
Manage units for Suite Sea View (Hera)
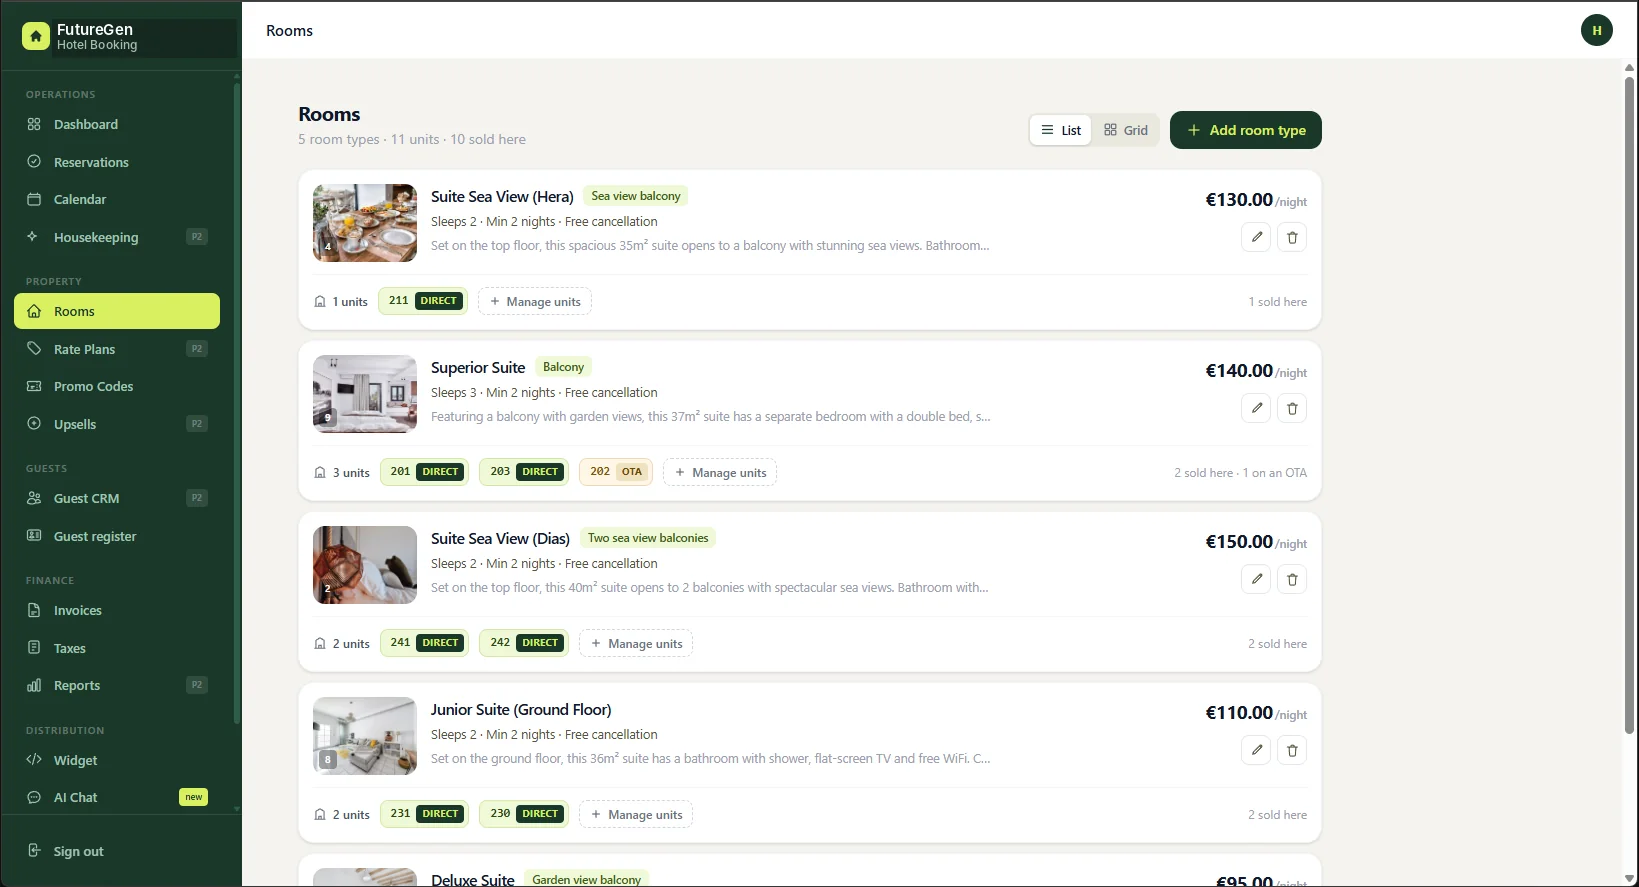pos(535,301)
